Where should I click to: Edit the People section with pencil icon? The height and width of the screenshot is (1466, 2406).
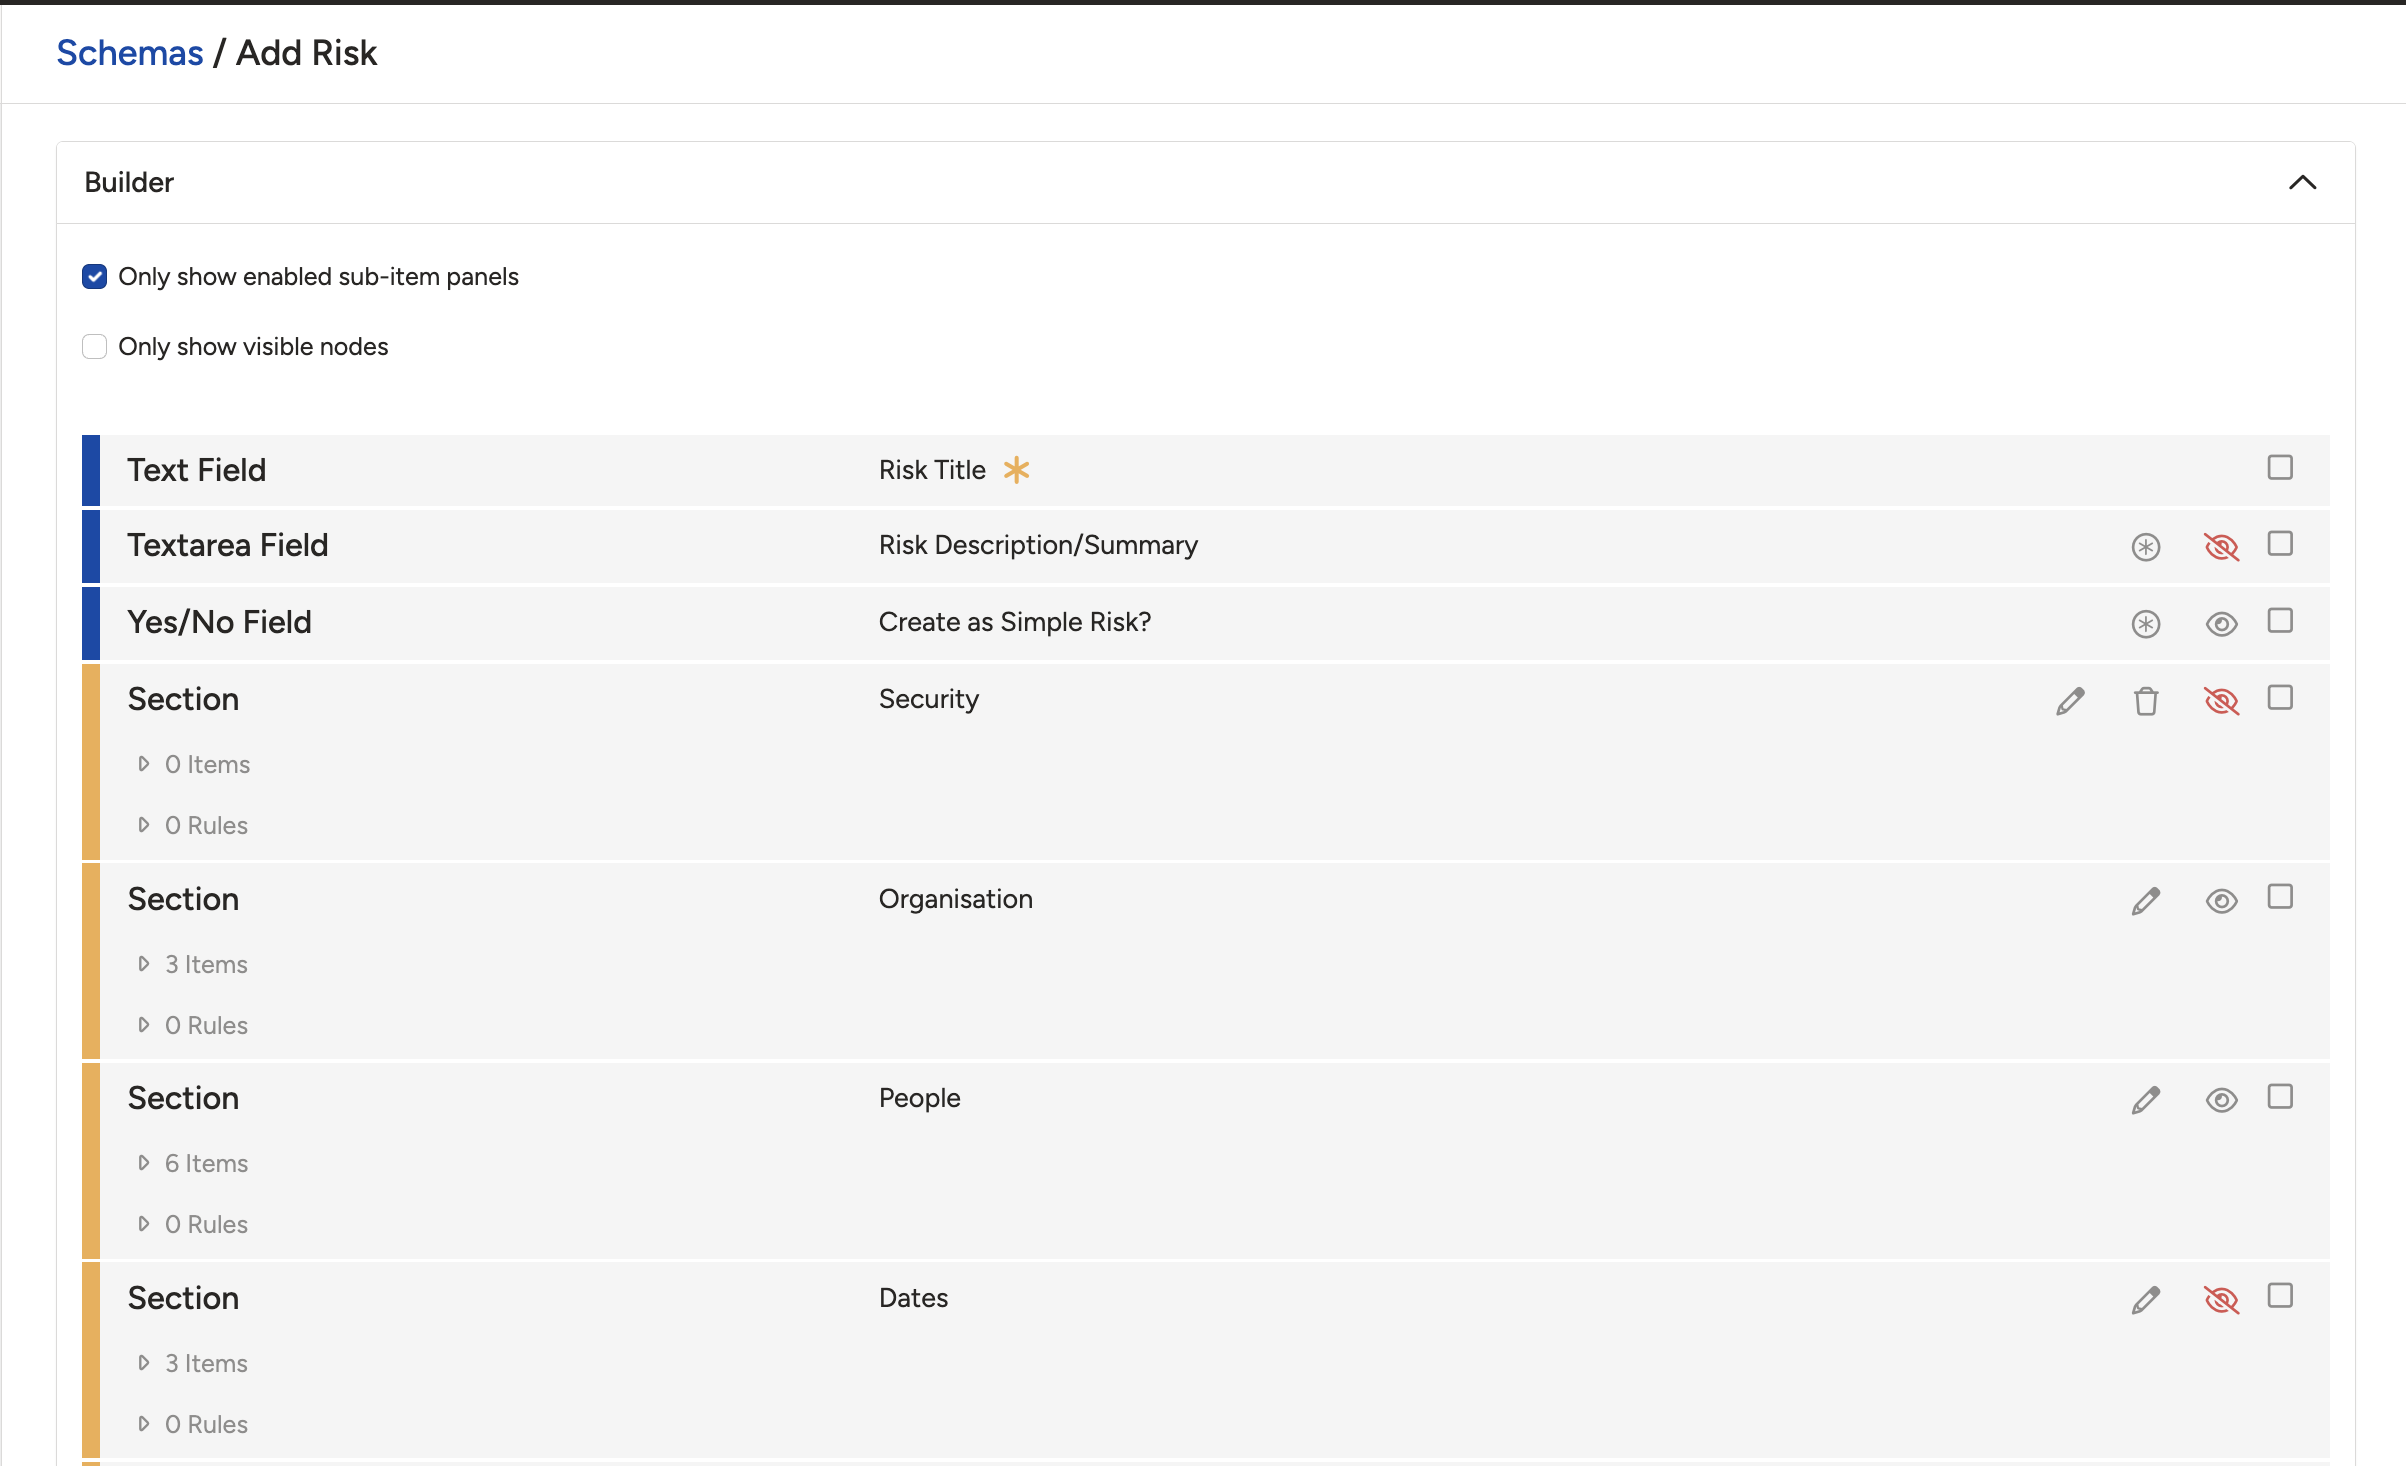[2145, 1100]
